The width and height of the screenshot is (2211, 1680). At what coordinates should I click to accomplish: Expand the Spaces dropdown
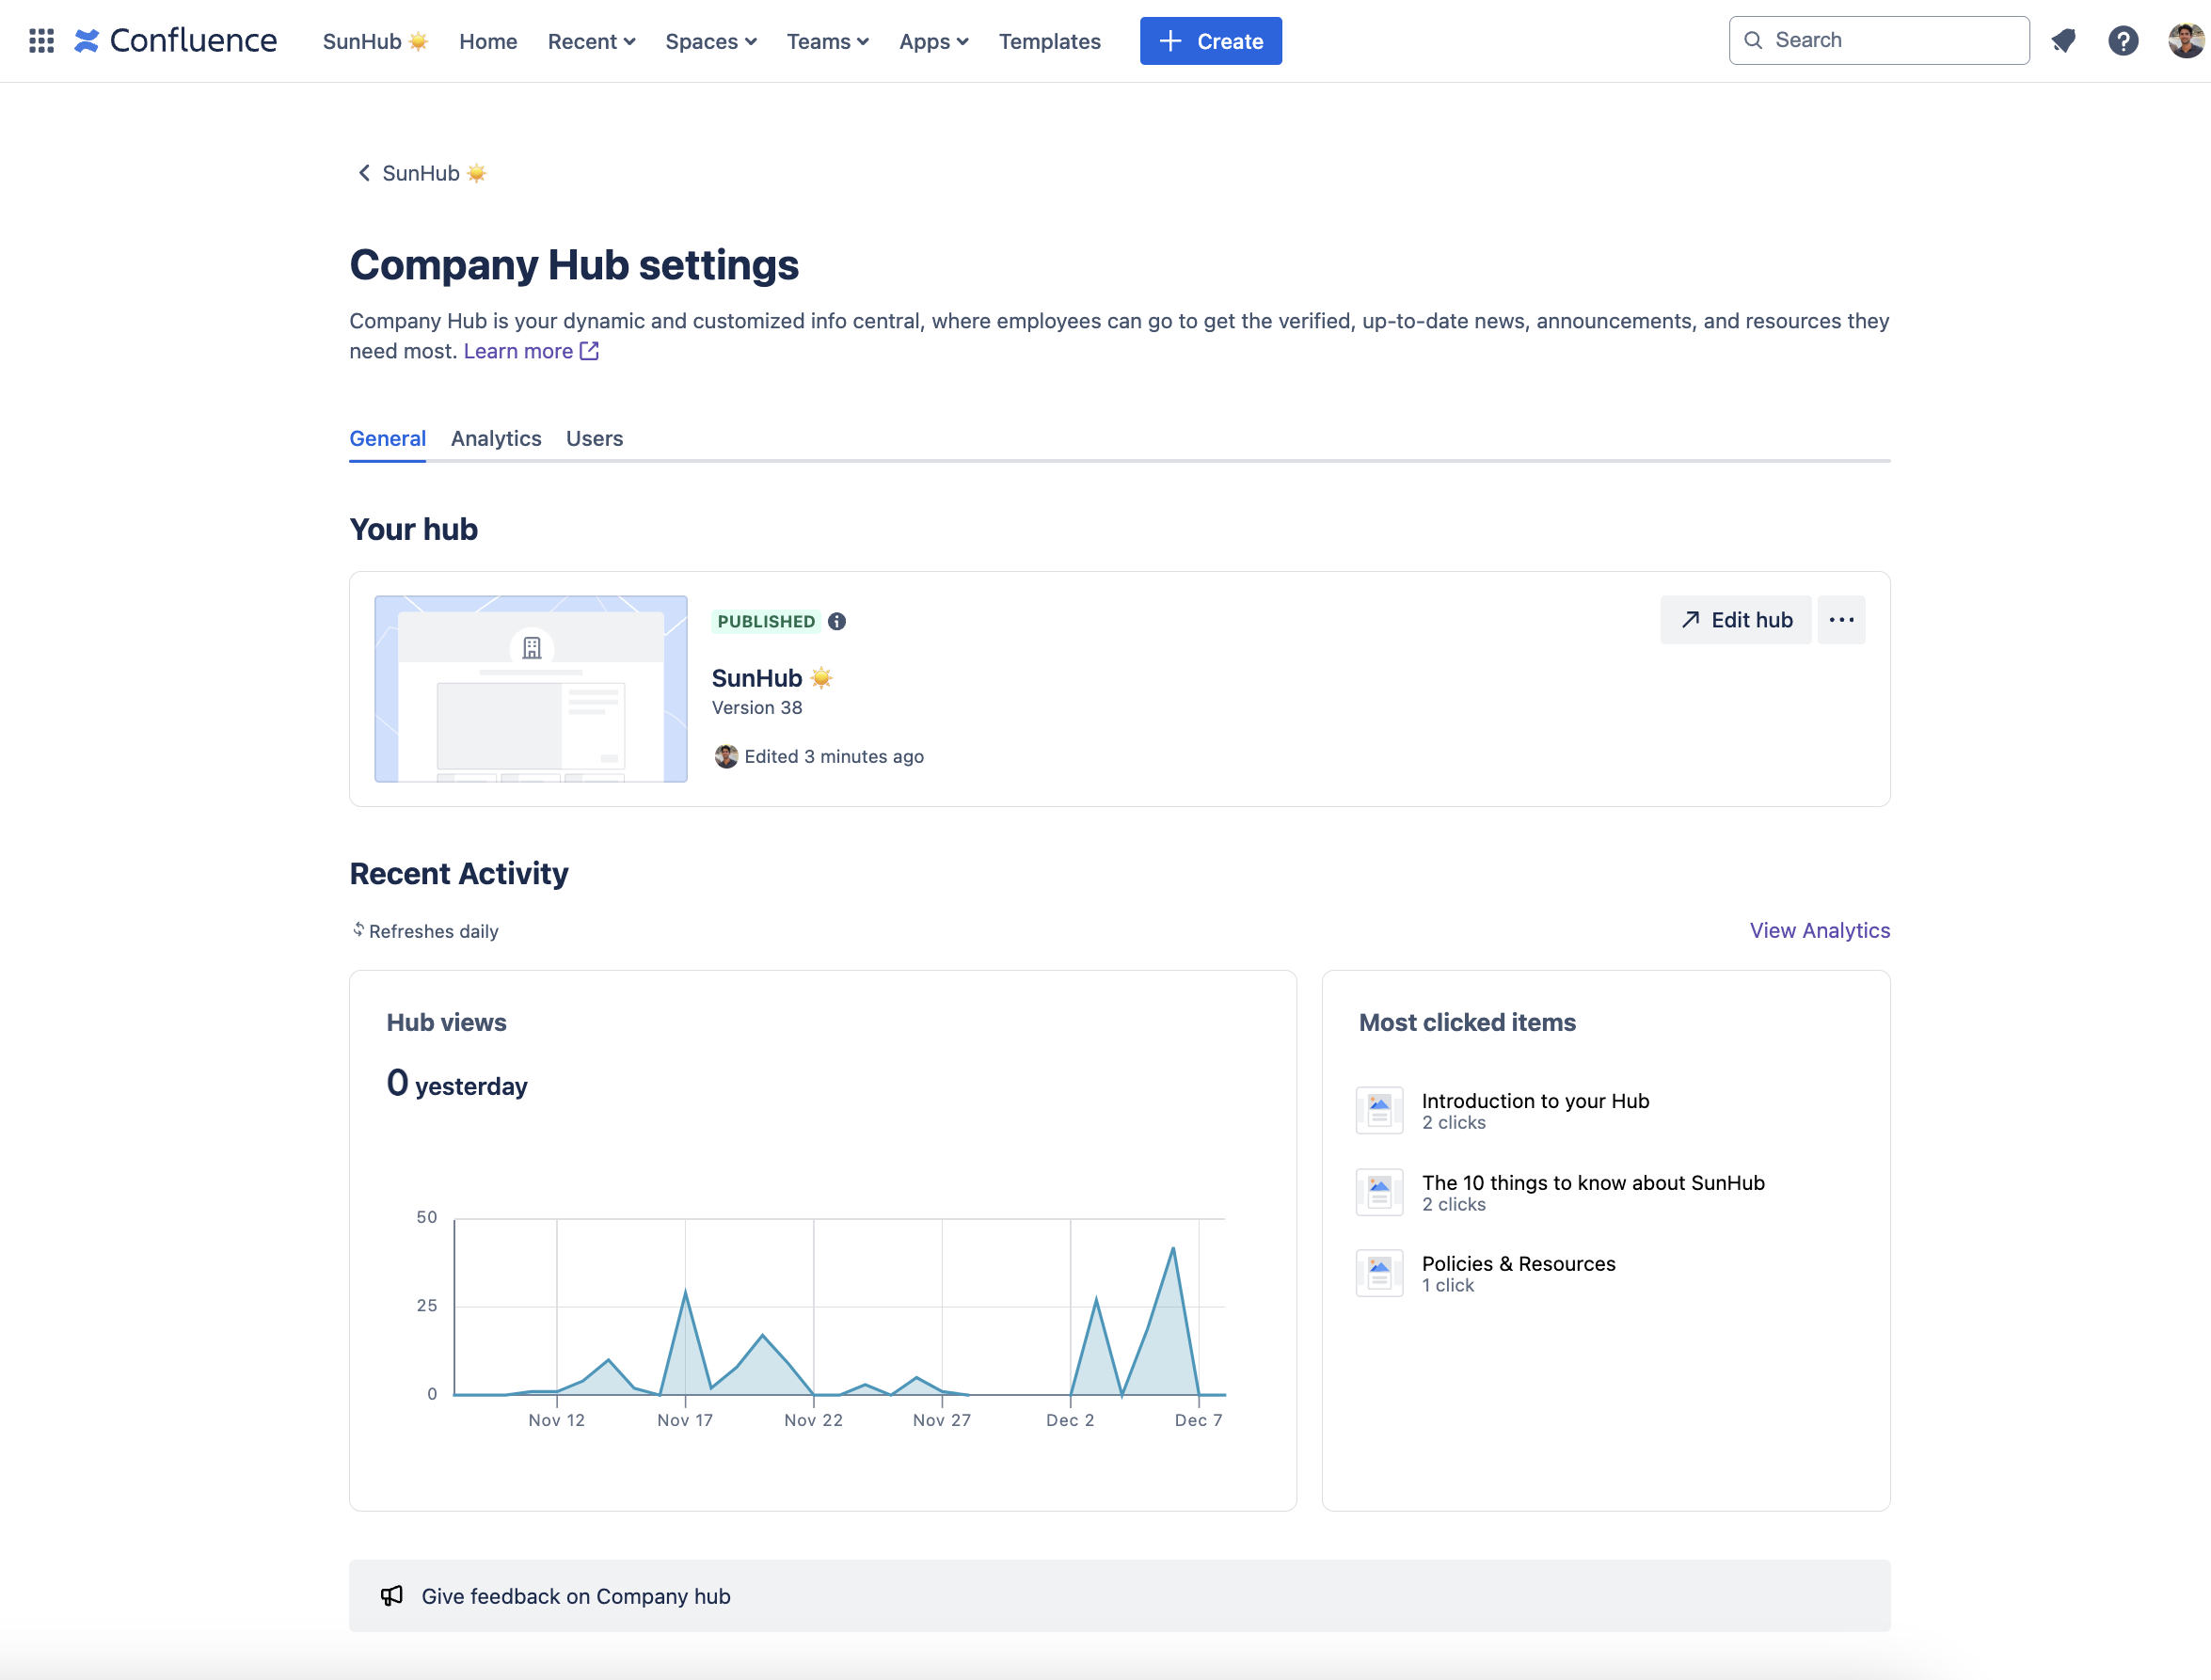711,41
